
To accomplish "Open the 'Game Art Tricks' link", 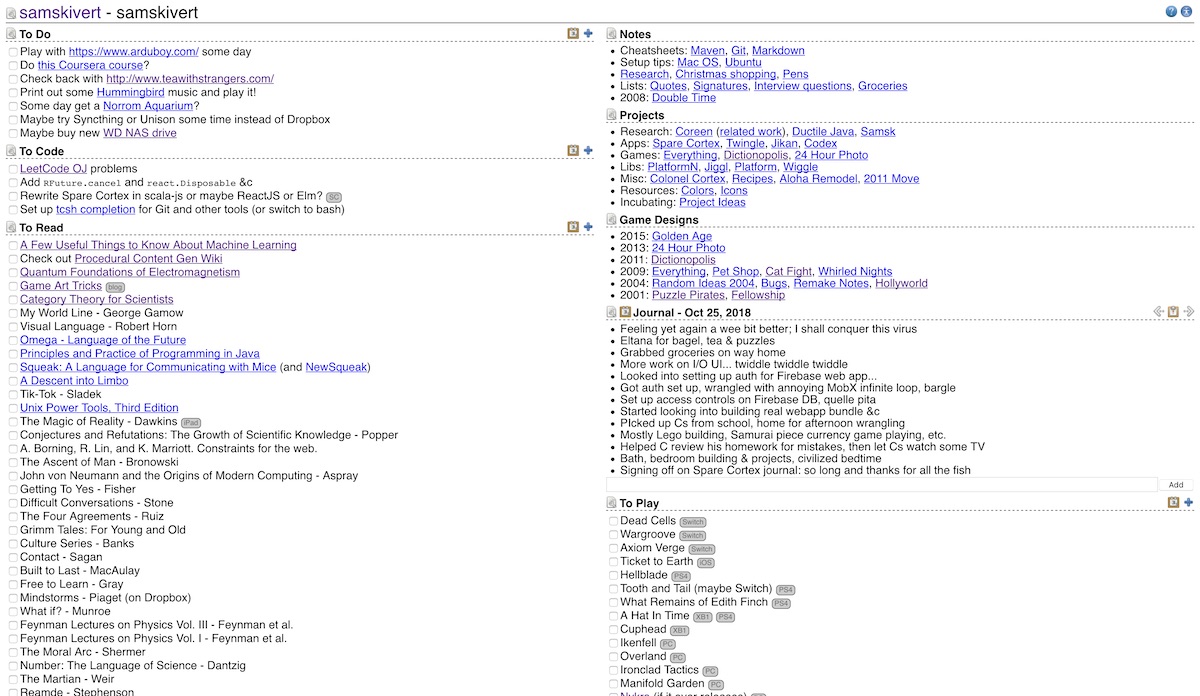I will click(61, 286).
